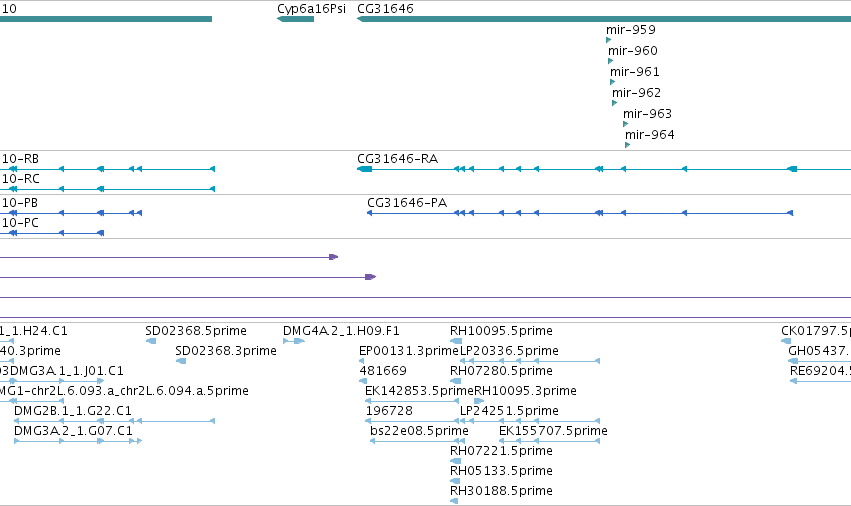Click the EK155707.5prime EST feature line

(x=549, y=441)
